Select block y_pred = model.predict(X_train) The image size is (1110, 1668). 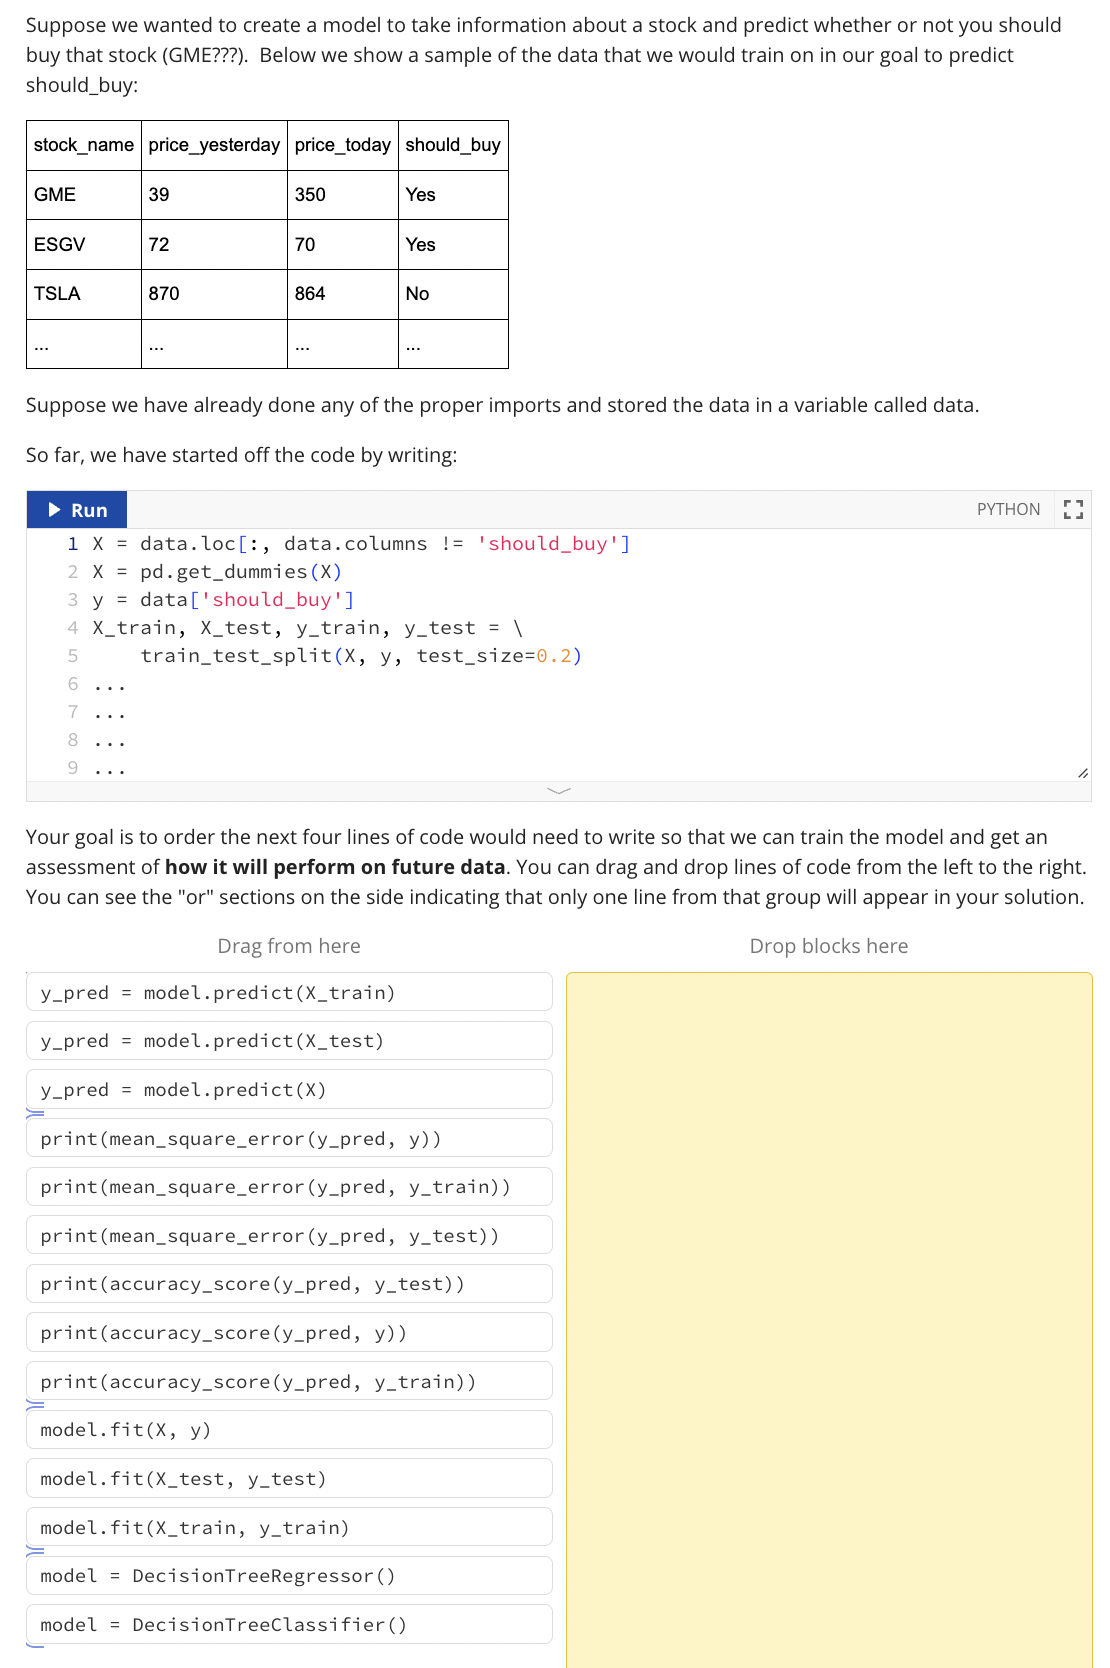289,992
